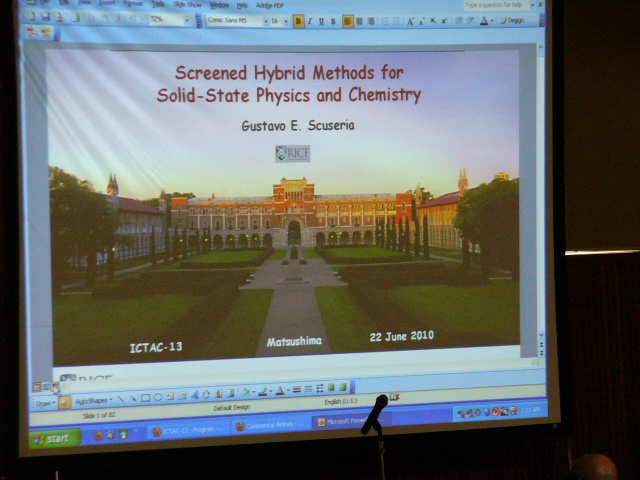Click Slide Show view icon
Screen dimensions: 640x480
(55, 387)
